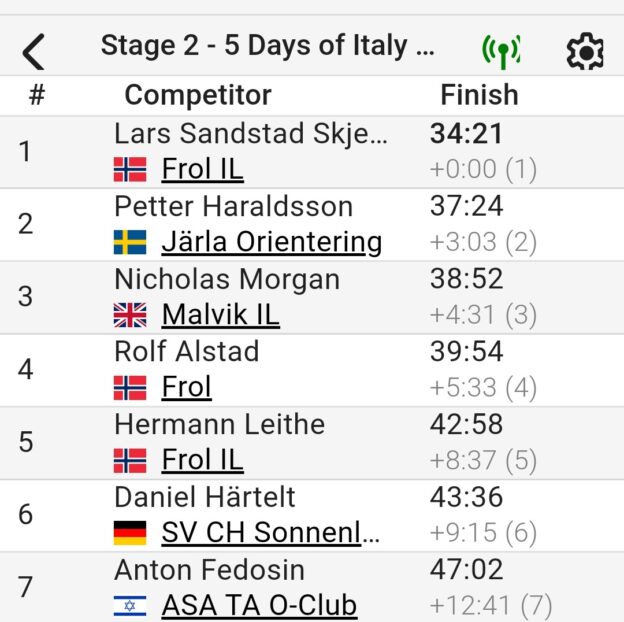Open the settings gear icon
The width and height of the screenshot is (624, 622).
coord(585,50)
